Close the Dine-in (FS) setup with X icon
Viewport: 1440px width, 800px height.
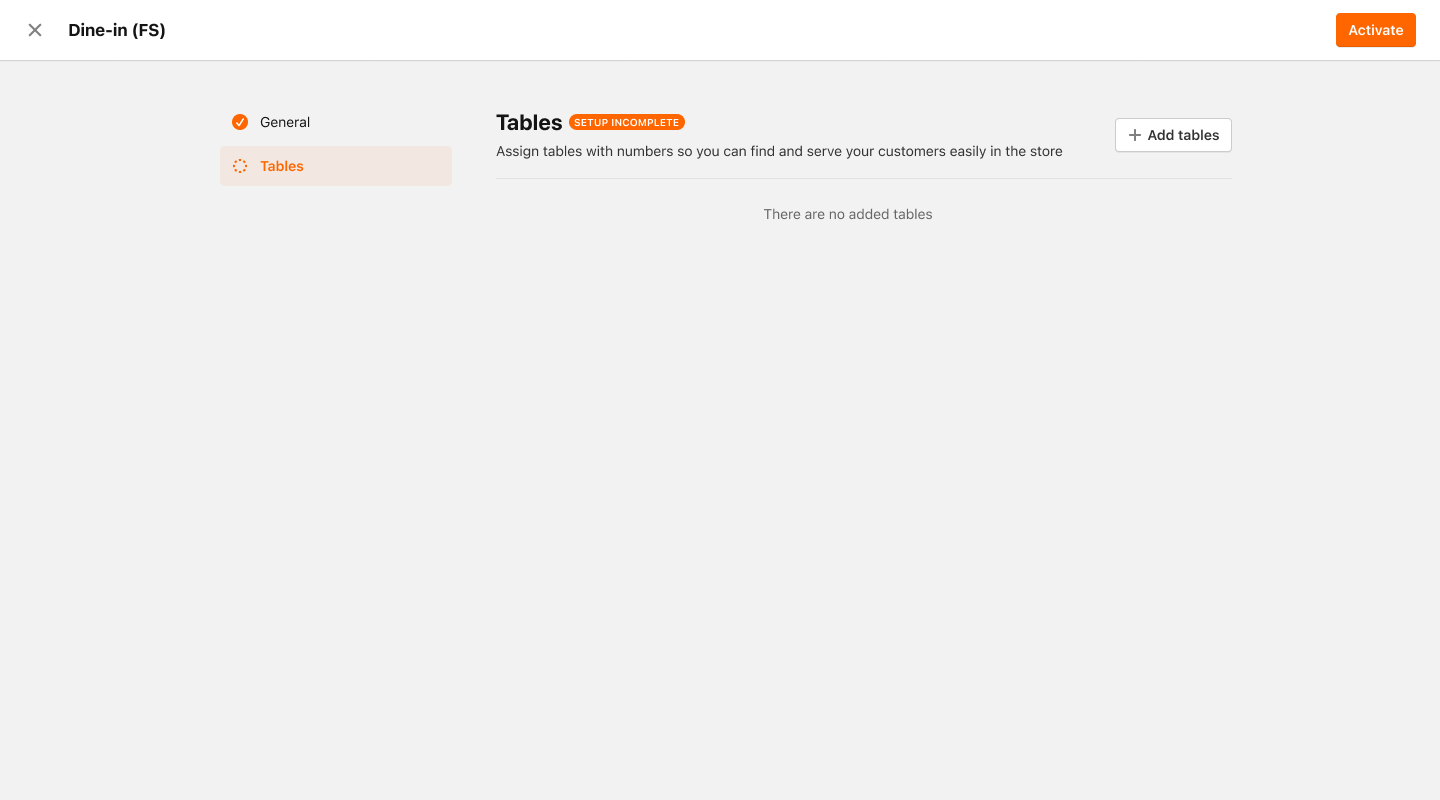(x=35, y=30)
